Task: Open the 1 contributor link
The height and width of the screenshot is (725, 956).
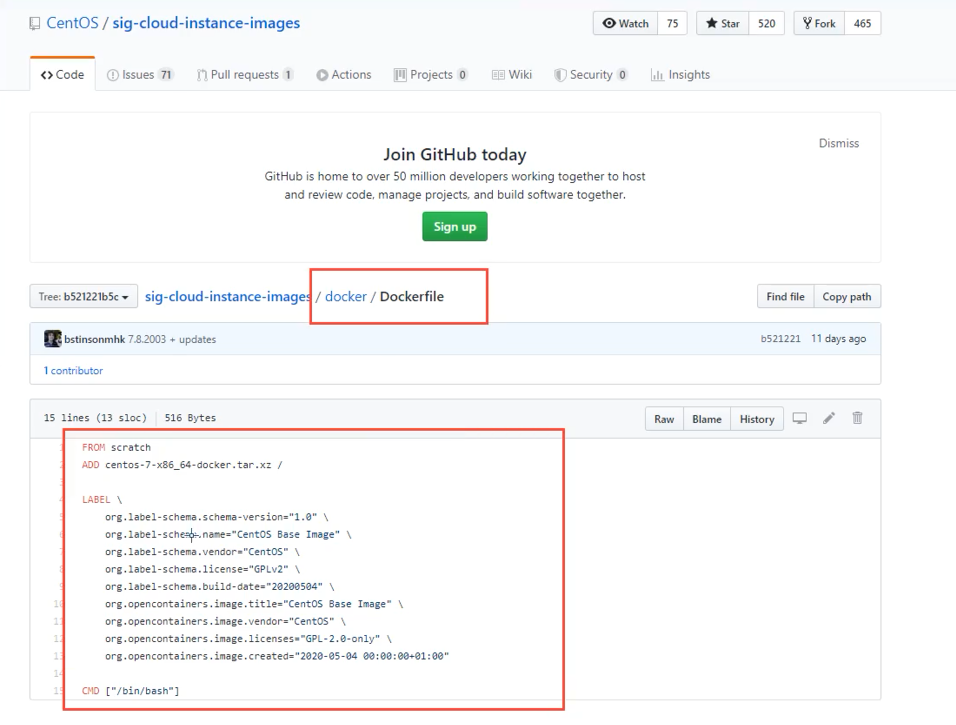Action: [73, 370]
